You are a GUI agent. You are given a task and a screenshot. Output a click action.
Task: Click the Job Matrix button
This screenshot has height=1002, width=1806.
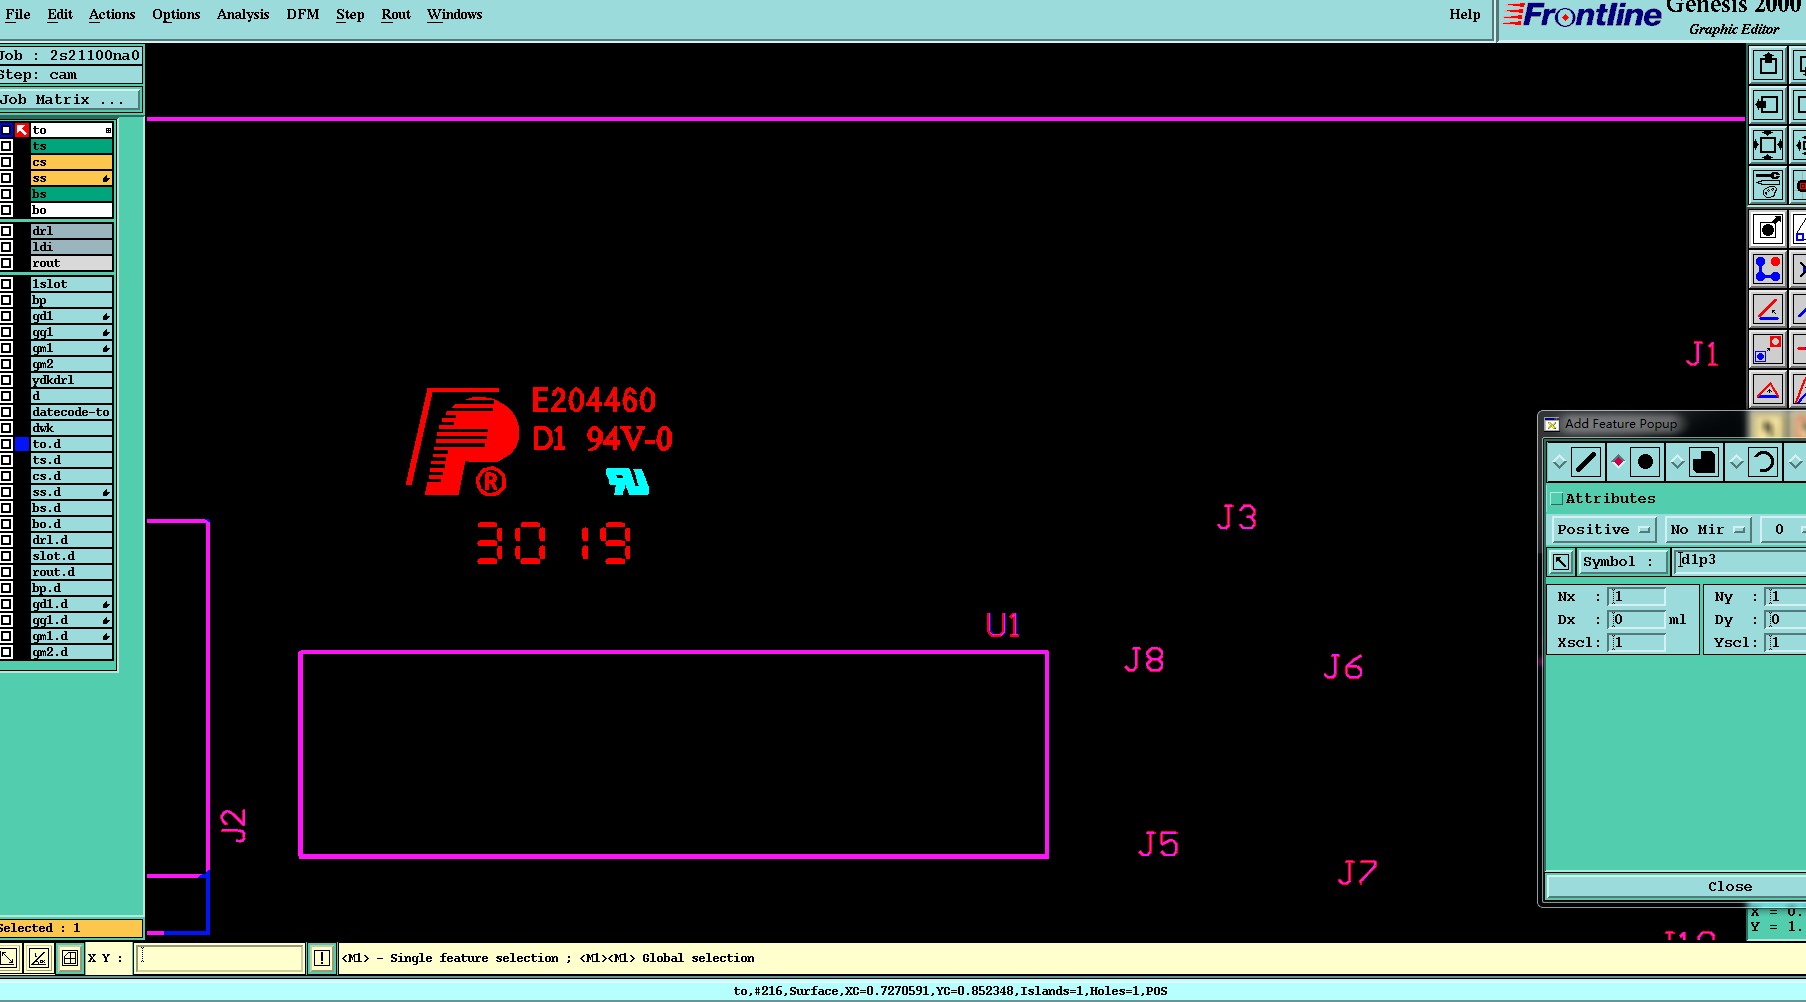pos(71,99)
